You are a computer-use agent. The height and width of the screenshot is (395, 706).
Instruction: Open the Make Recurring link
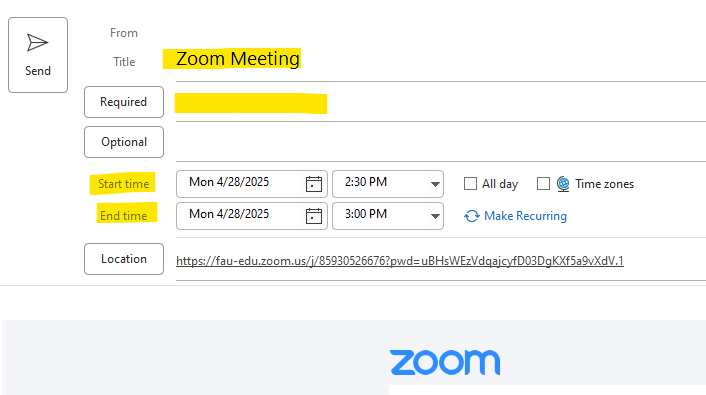point(525,216)
